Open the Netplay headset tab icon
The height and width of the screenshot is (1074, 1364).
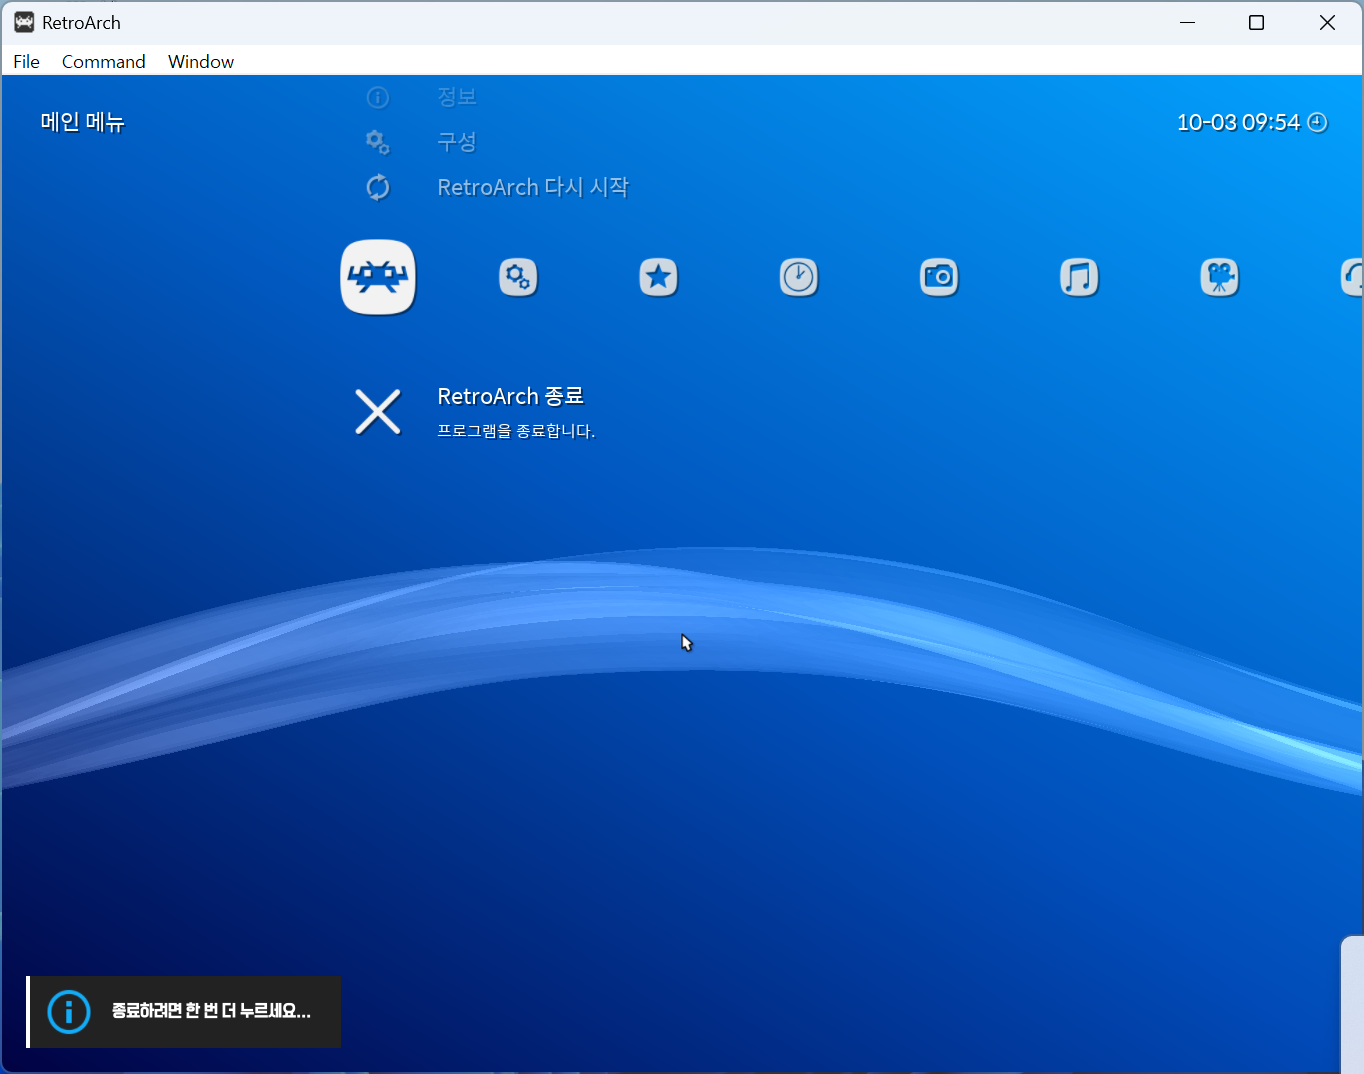(1352, 277)
